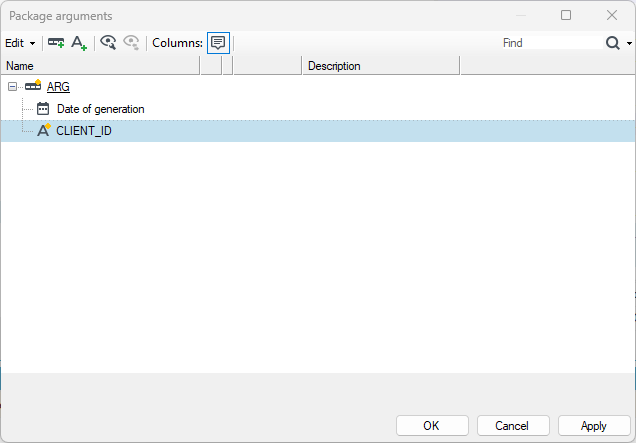Open search options dropdown arrow
The width and height of the screenshot is (636, 443).
tap(629, 43)
